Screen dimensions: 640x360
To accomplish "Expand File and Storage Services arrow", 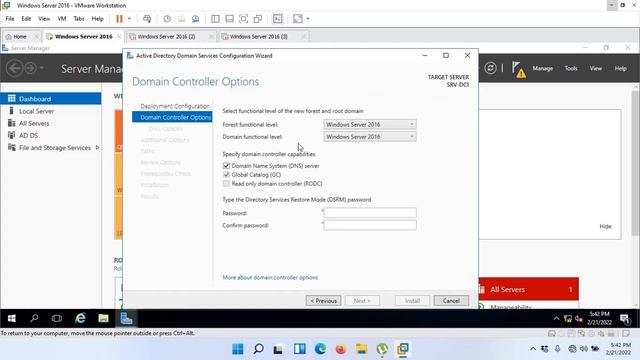I will (x=97, y=148).
